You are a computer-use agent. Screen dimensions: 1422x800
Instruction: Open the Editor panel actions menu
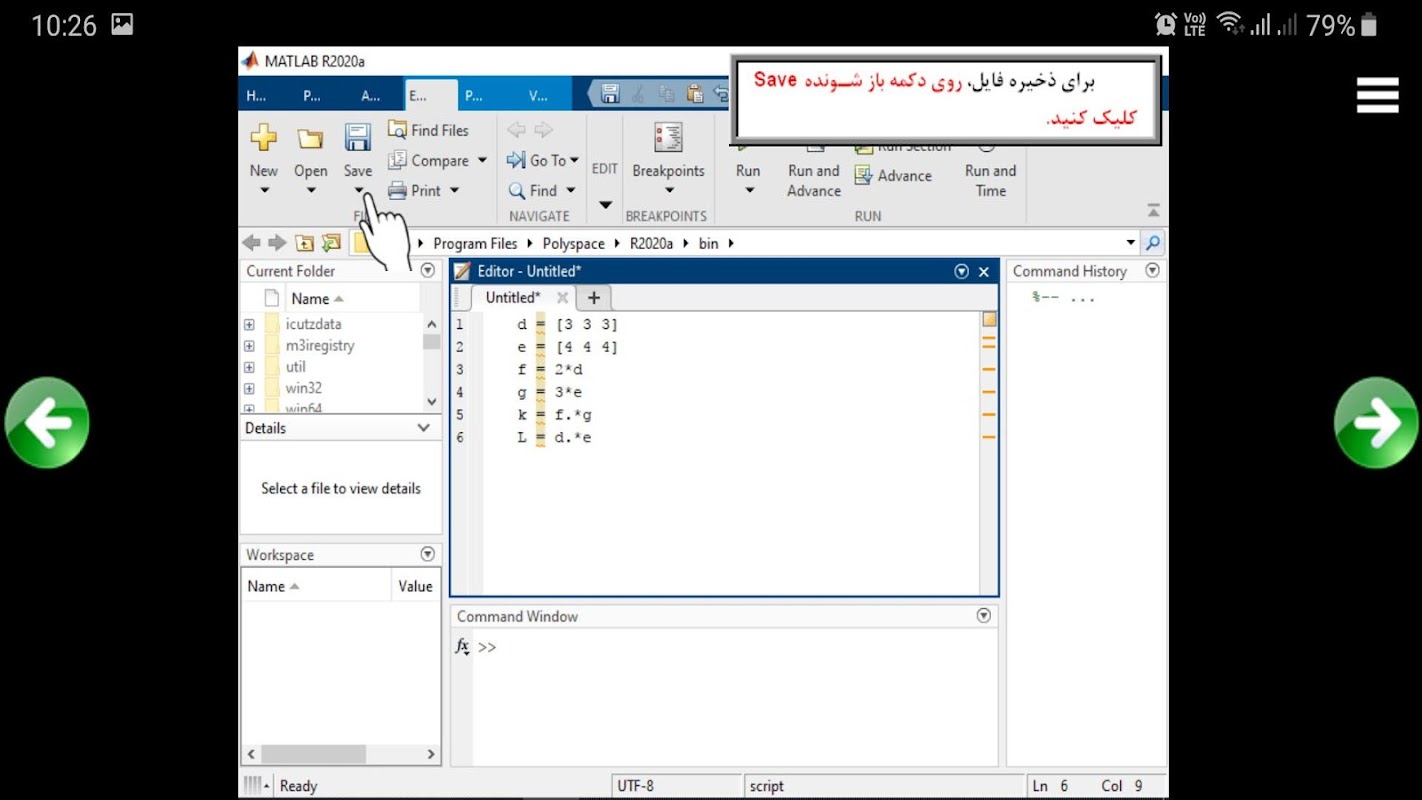962,272
